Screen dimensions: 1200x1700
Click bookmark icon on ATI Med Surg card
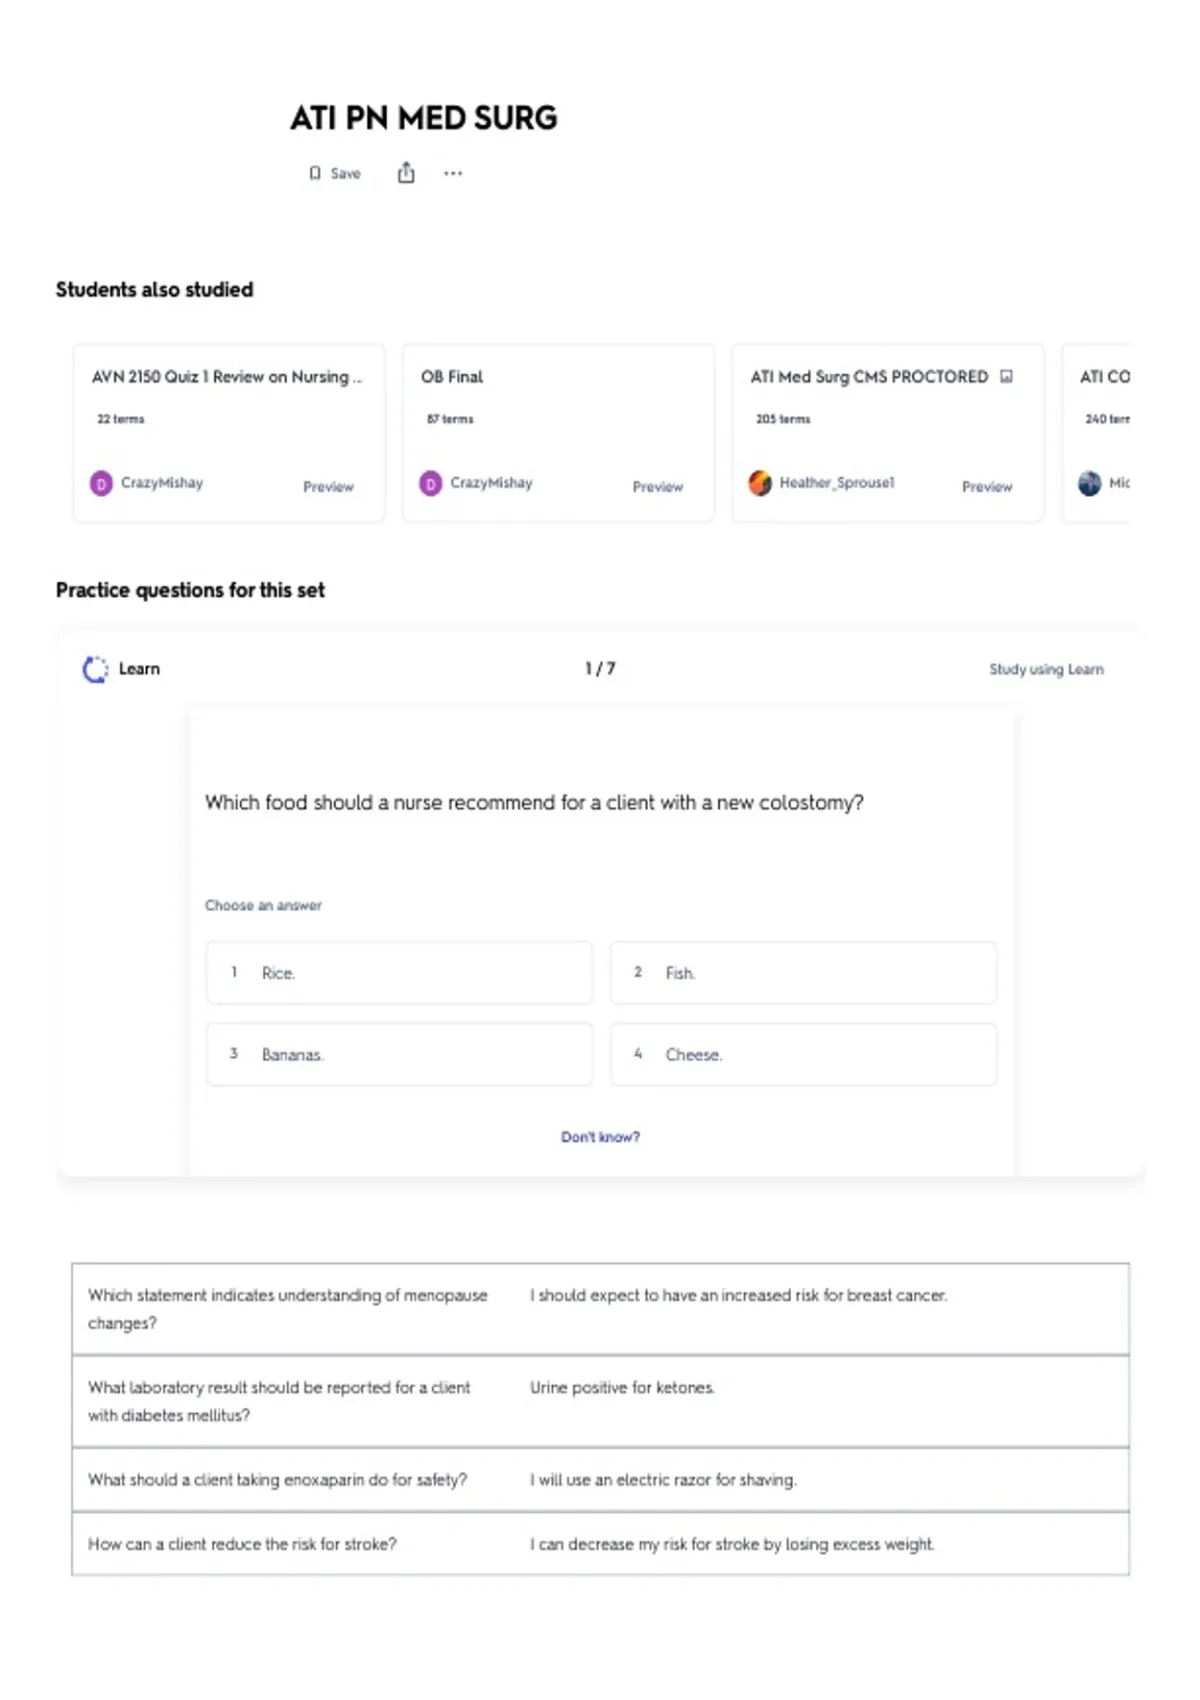pos(1006,377)
